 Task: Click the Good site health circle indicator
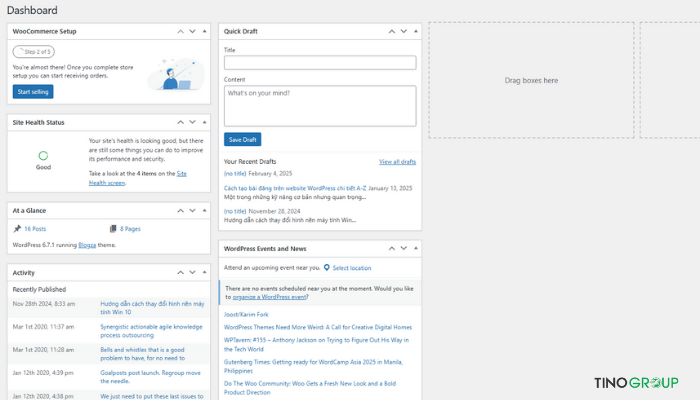point(43,155)
